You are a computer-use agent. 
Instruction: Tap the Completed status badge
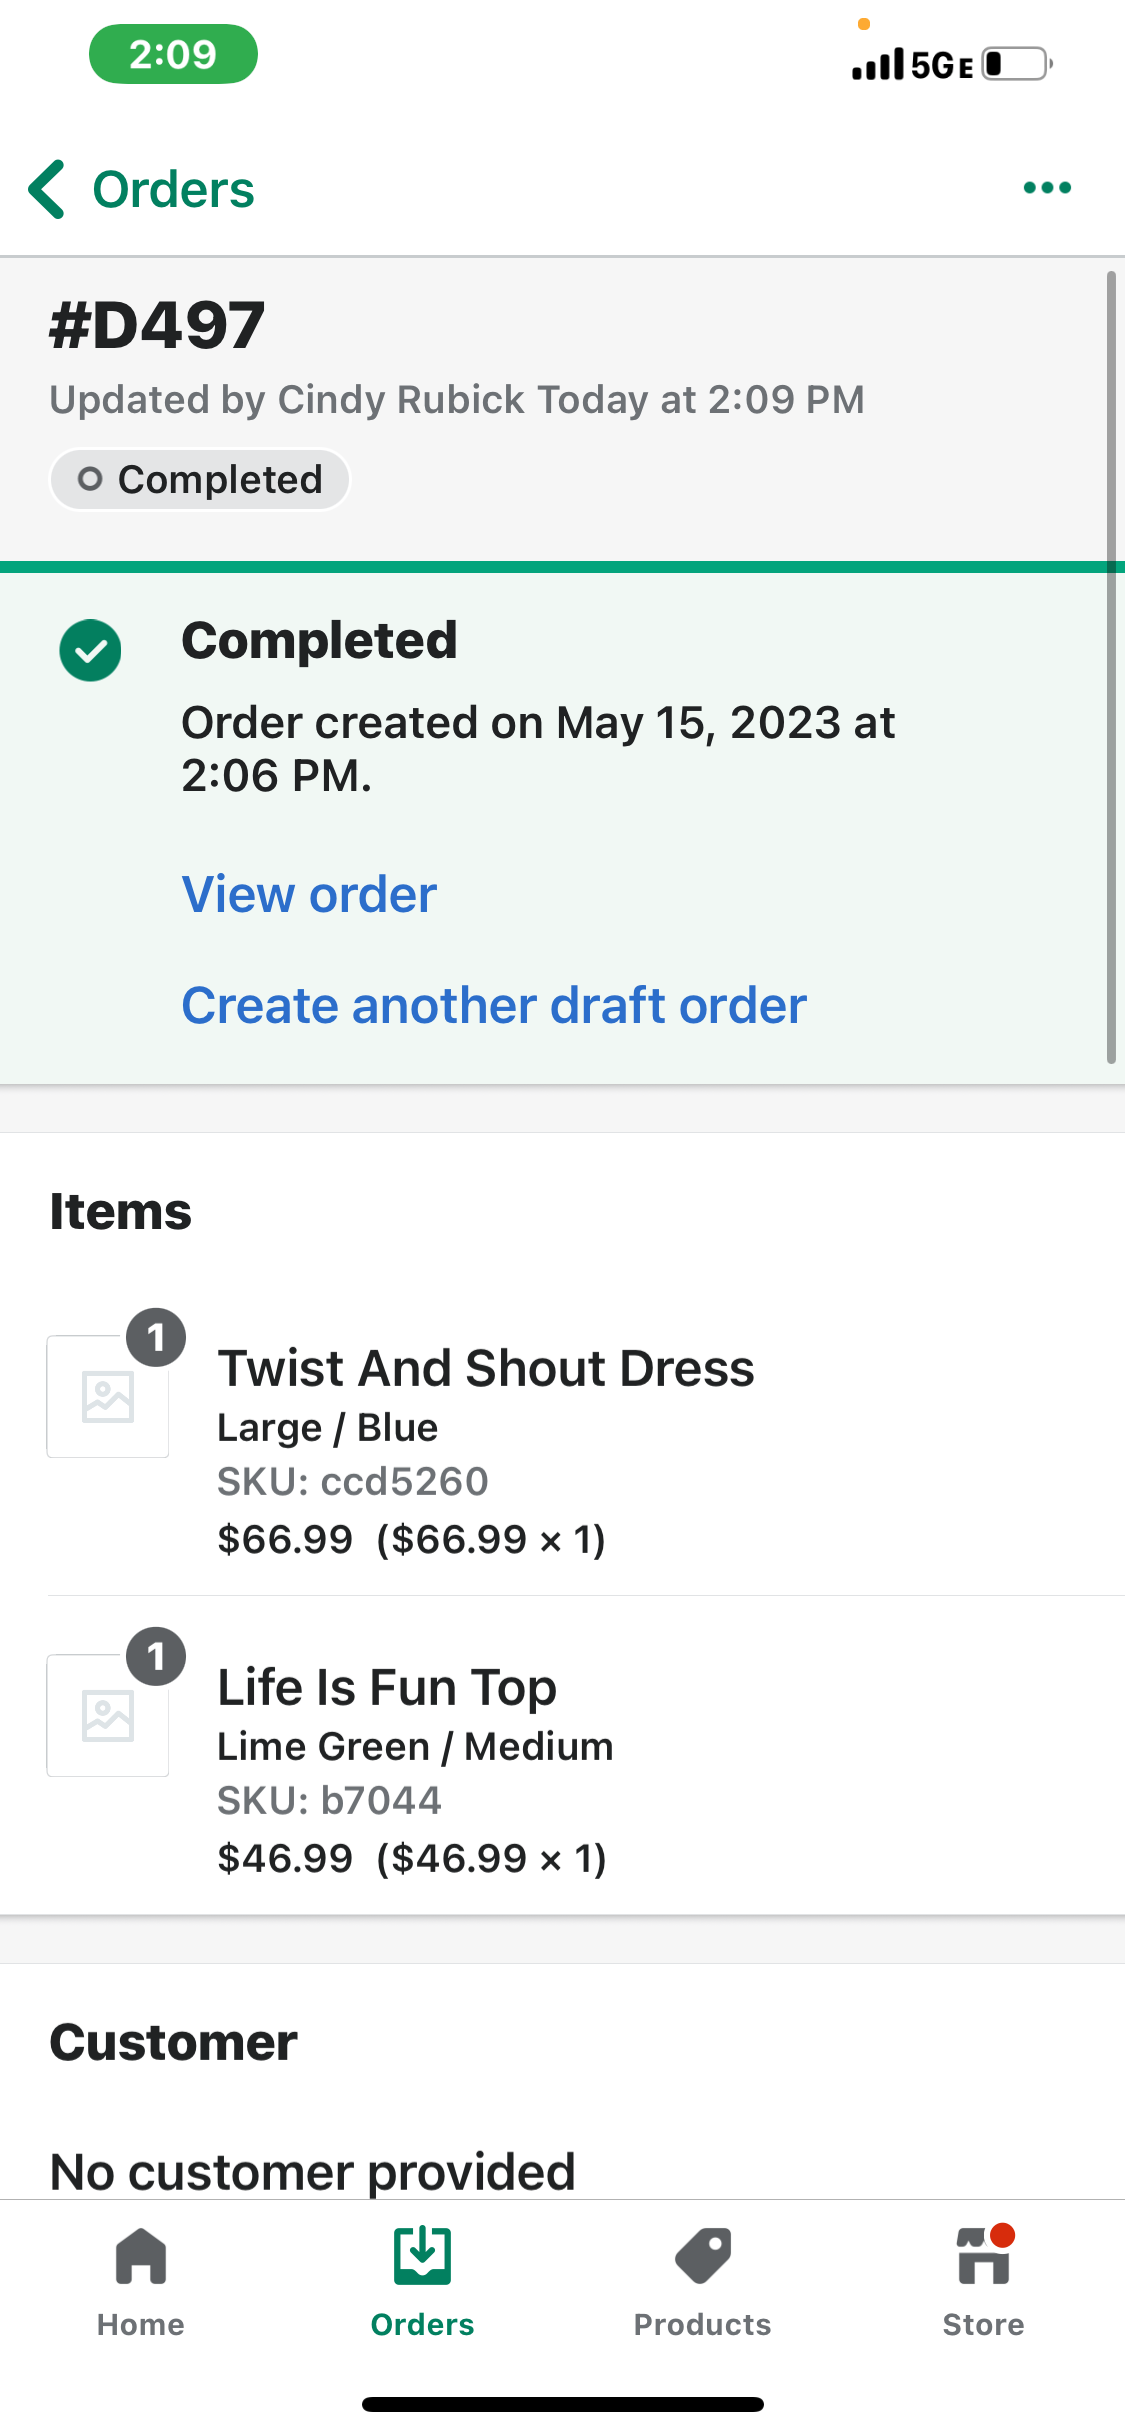pyautogui.click(x=200, y=480)
